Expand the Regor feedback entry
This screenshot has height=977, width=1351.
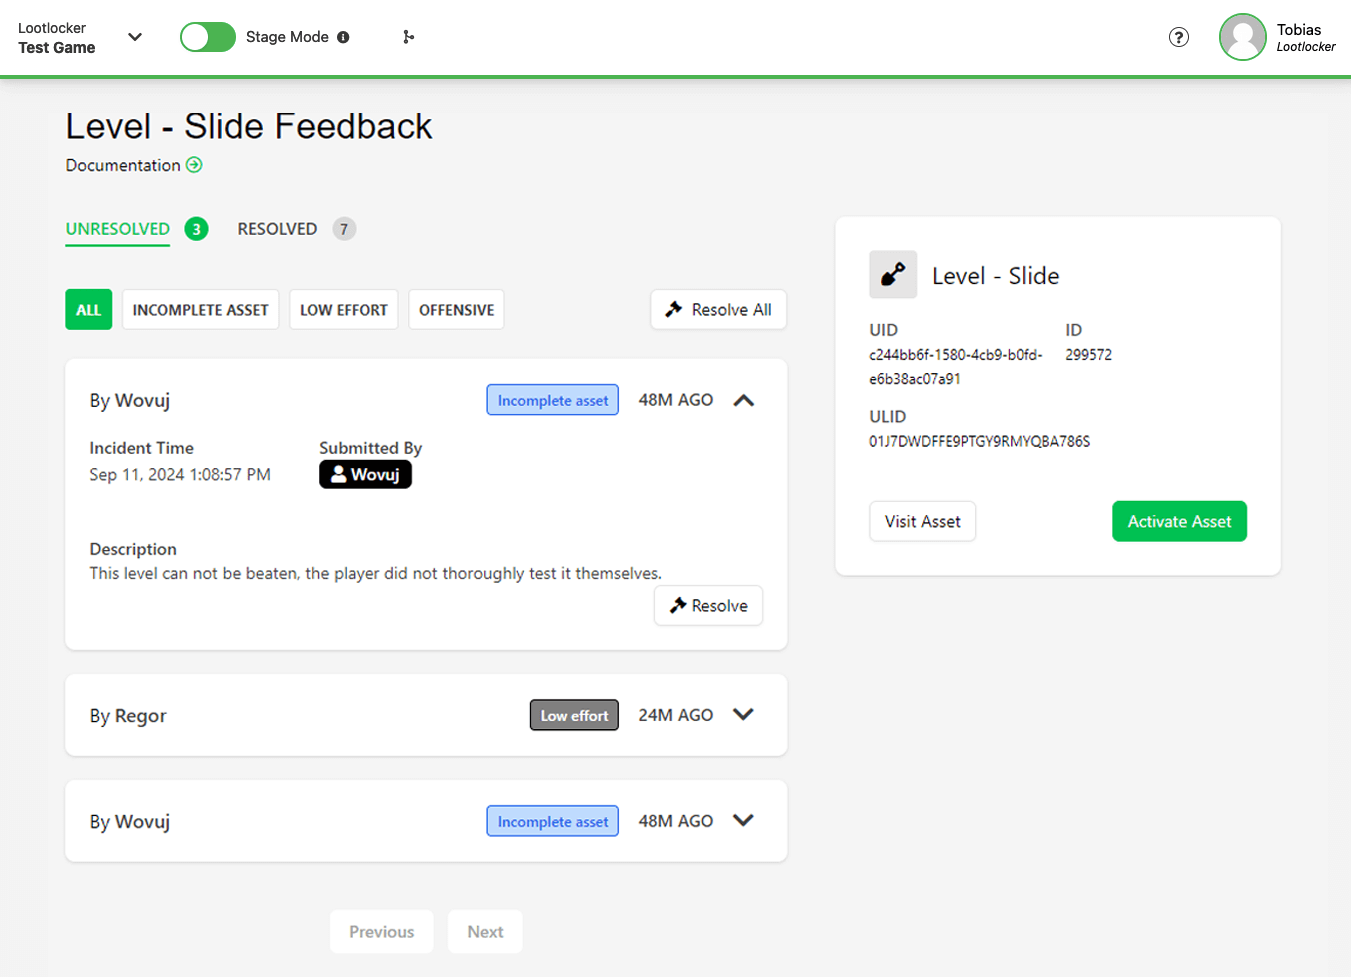[743, 714]
